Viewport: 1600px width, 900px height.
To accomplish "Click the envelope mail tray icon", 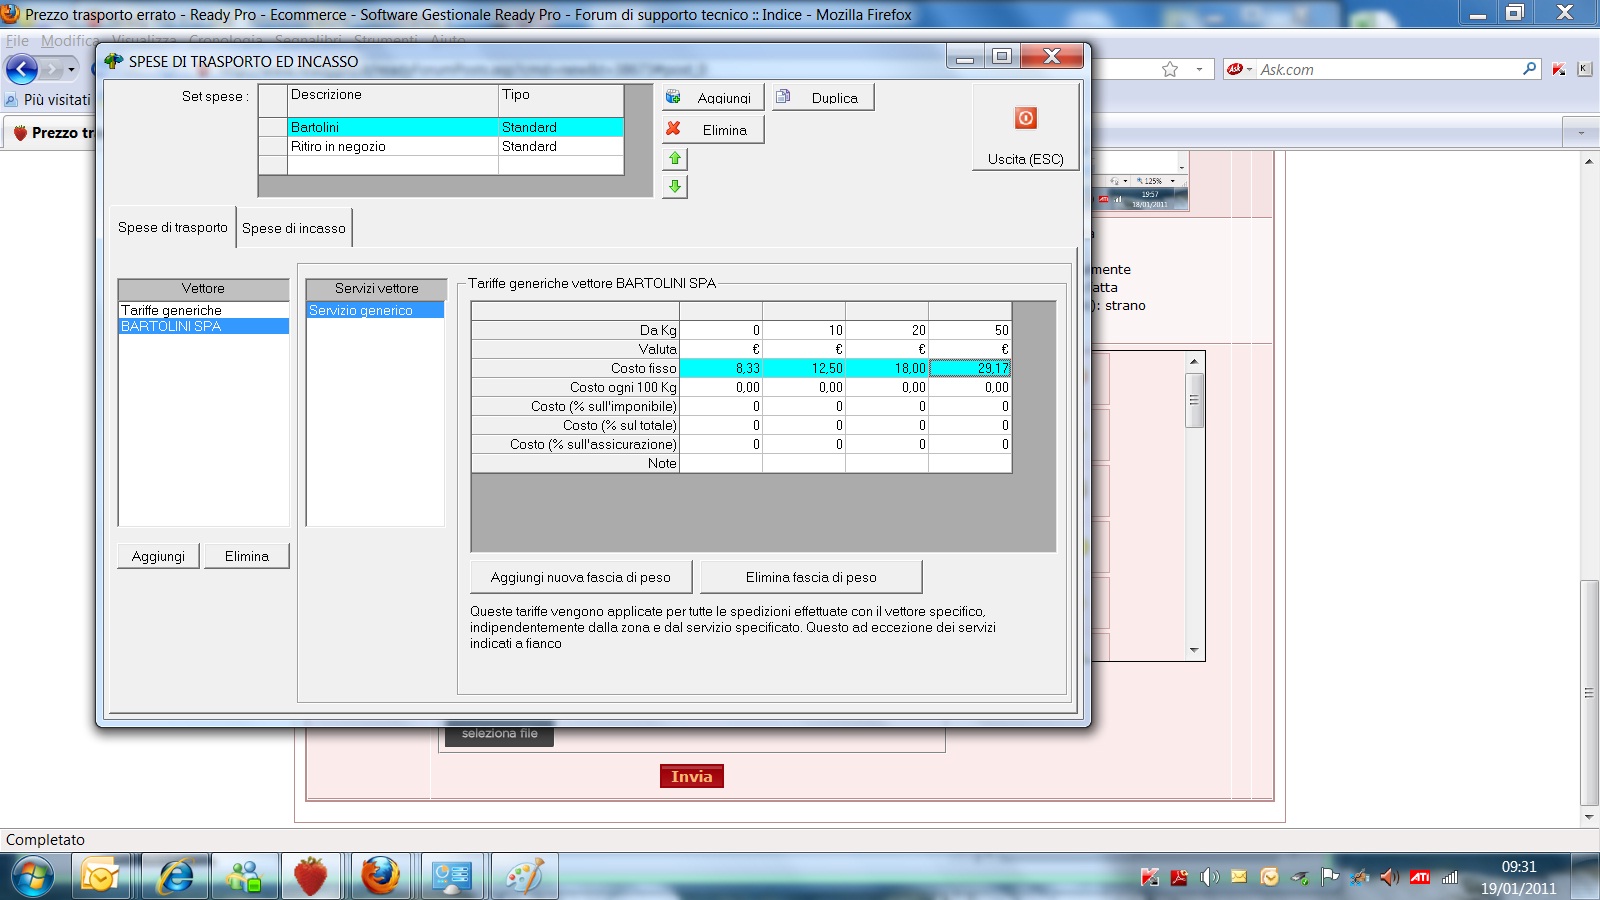I will coord(1239,877).
